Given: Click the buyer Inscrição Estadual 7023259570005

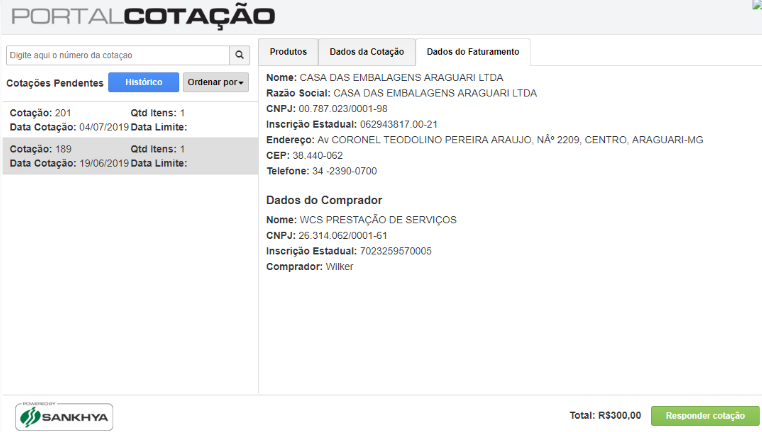Looking at the screenshot, I should tap(396, 251).
